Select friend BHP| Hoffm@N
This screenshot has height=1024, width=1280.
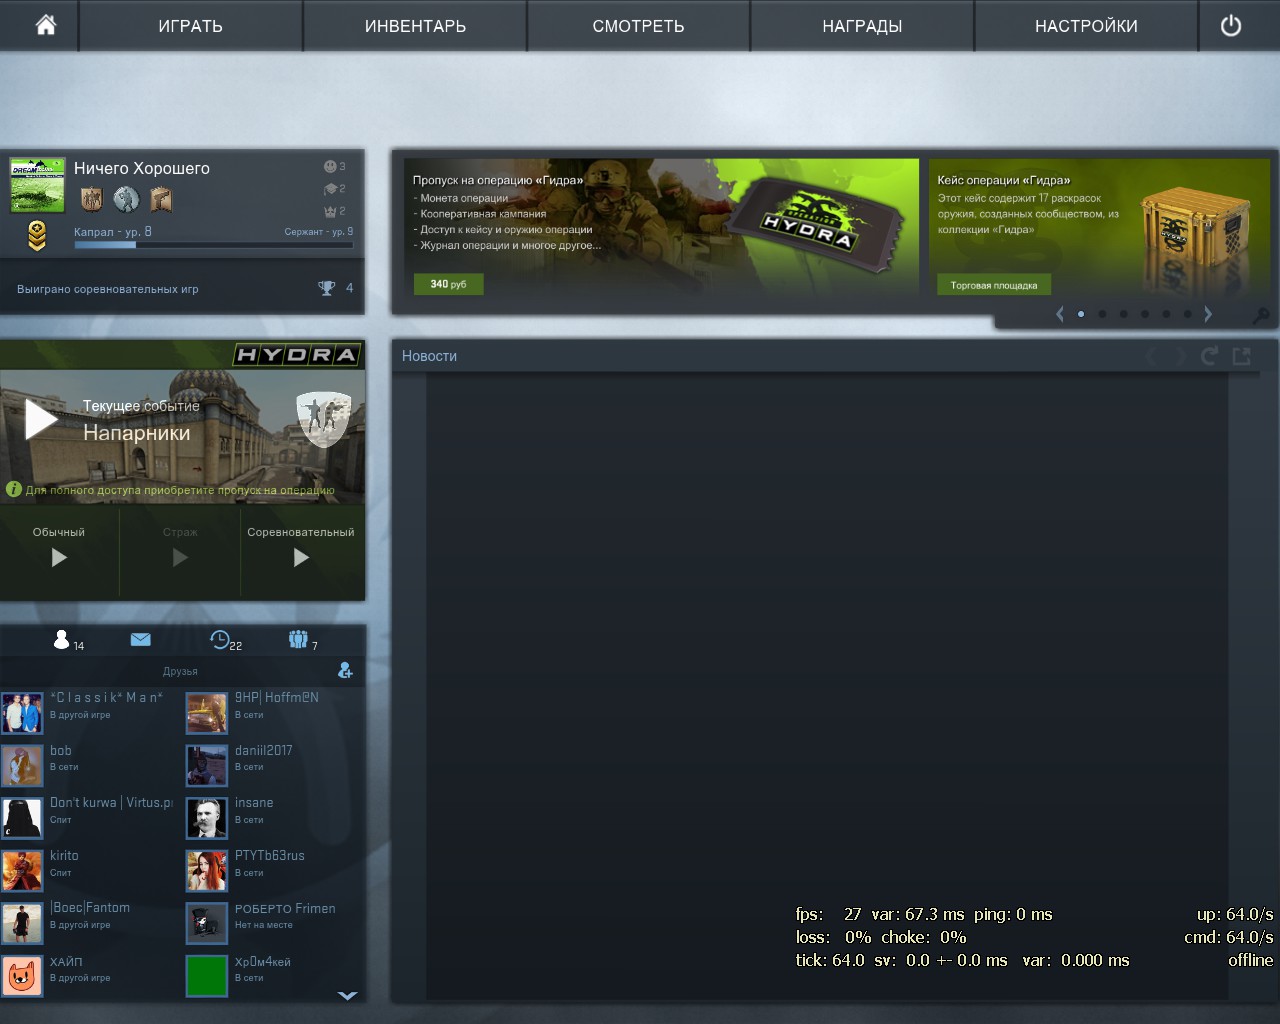pyautogui.click(x=272, y=712)
